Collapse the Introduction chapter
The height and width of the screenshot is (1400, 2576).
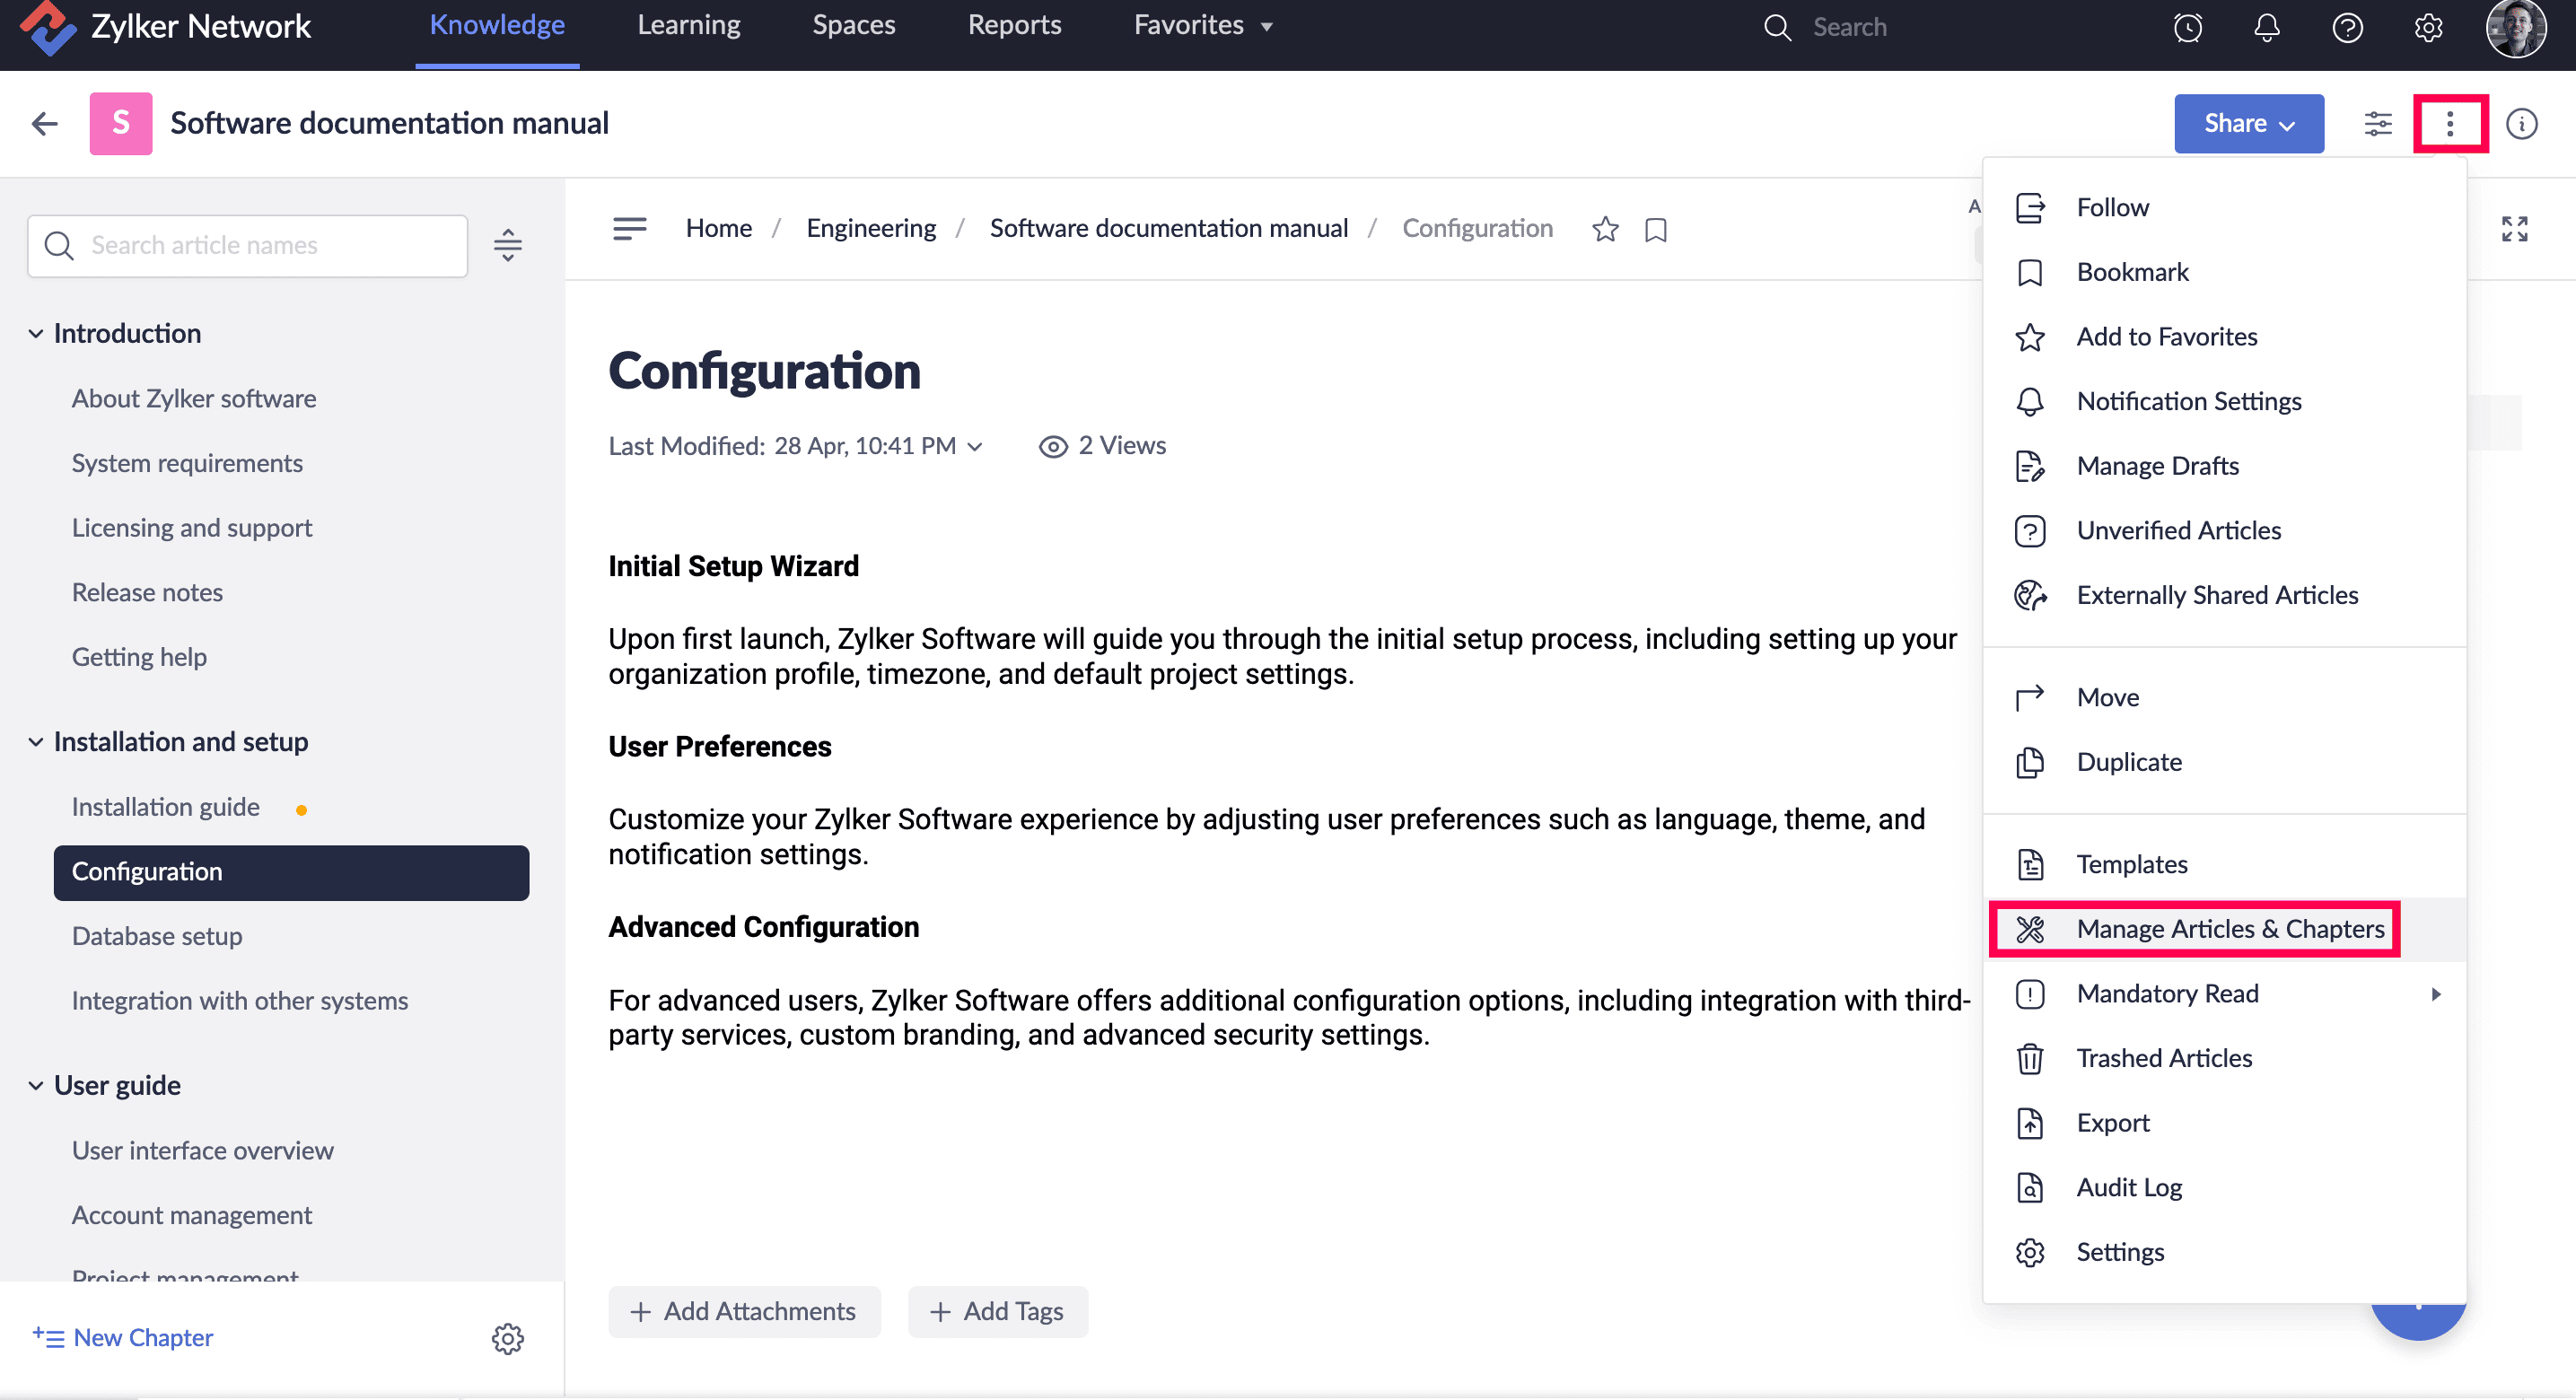[36, 334]
